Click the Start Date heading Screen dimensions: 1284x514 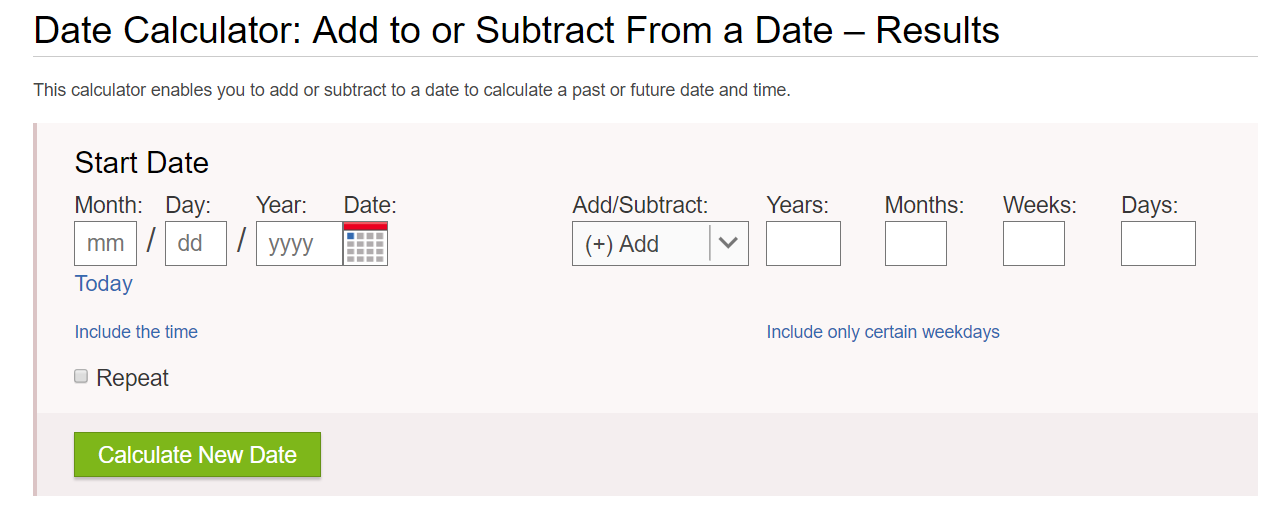tap(142, 163)
